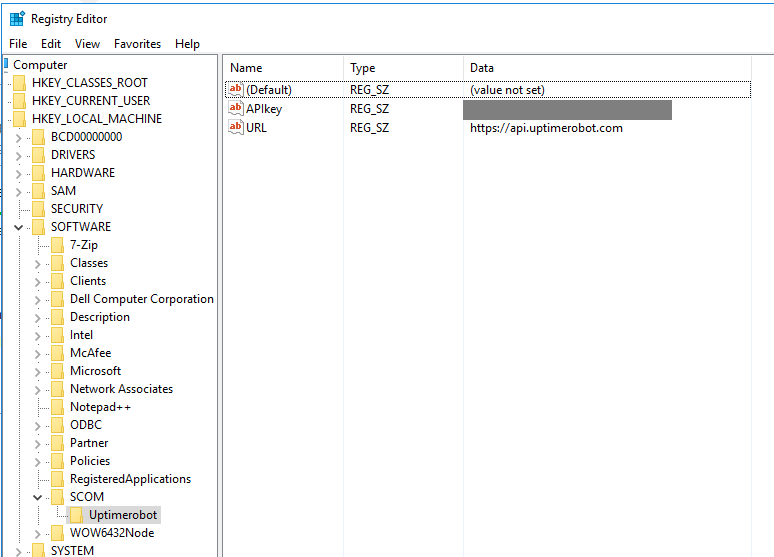Expand the Description key
Image resolution: width=774 pixels, height=557 pixels.
point(38,318)
